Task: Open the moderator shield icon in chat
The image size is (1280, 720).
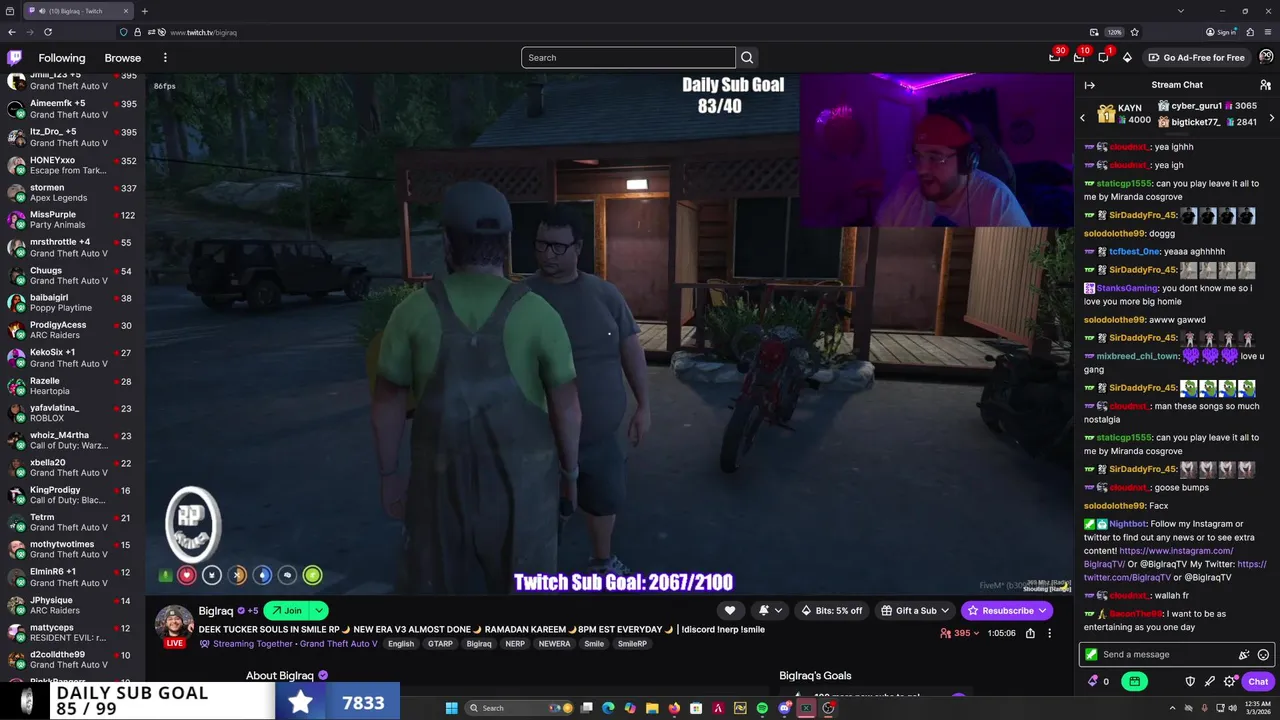Action: 1190,681
